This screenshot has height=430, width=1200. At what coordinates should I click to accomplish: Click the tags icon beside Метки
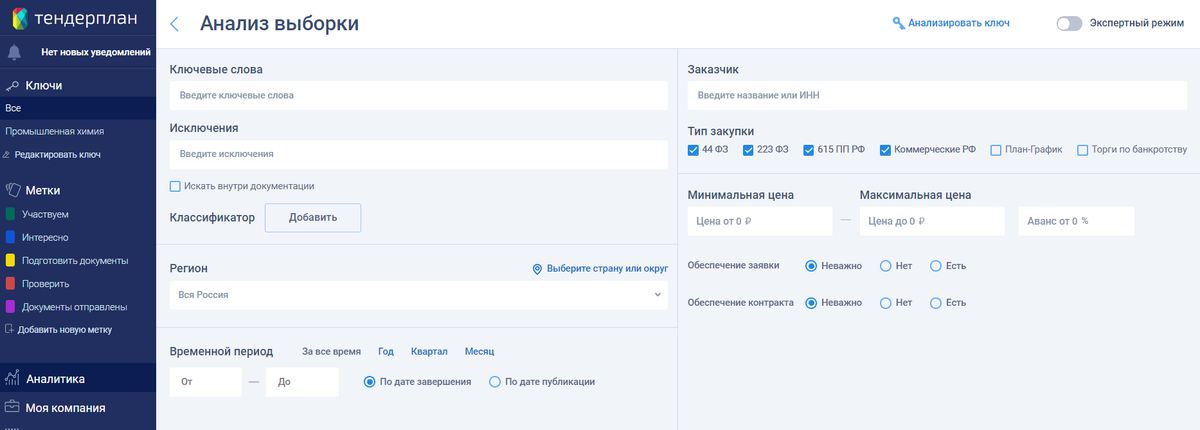pyautogui.click(x=13, y=190)
